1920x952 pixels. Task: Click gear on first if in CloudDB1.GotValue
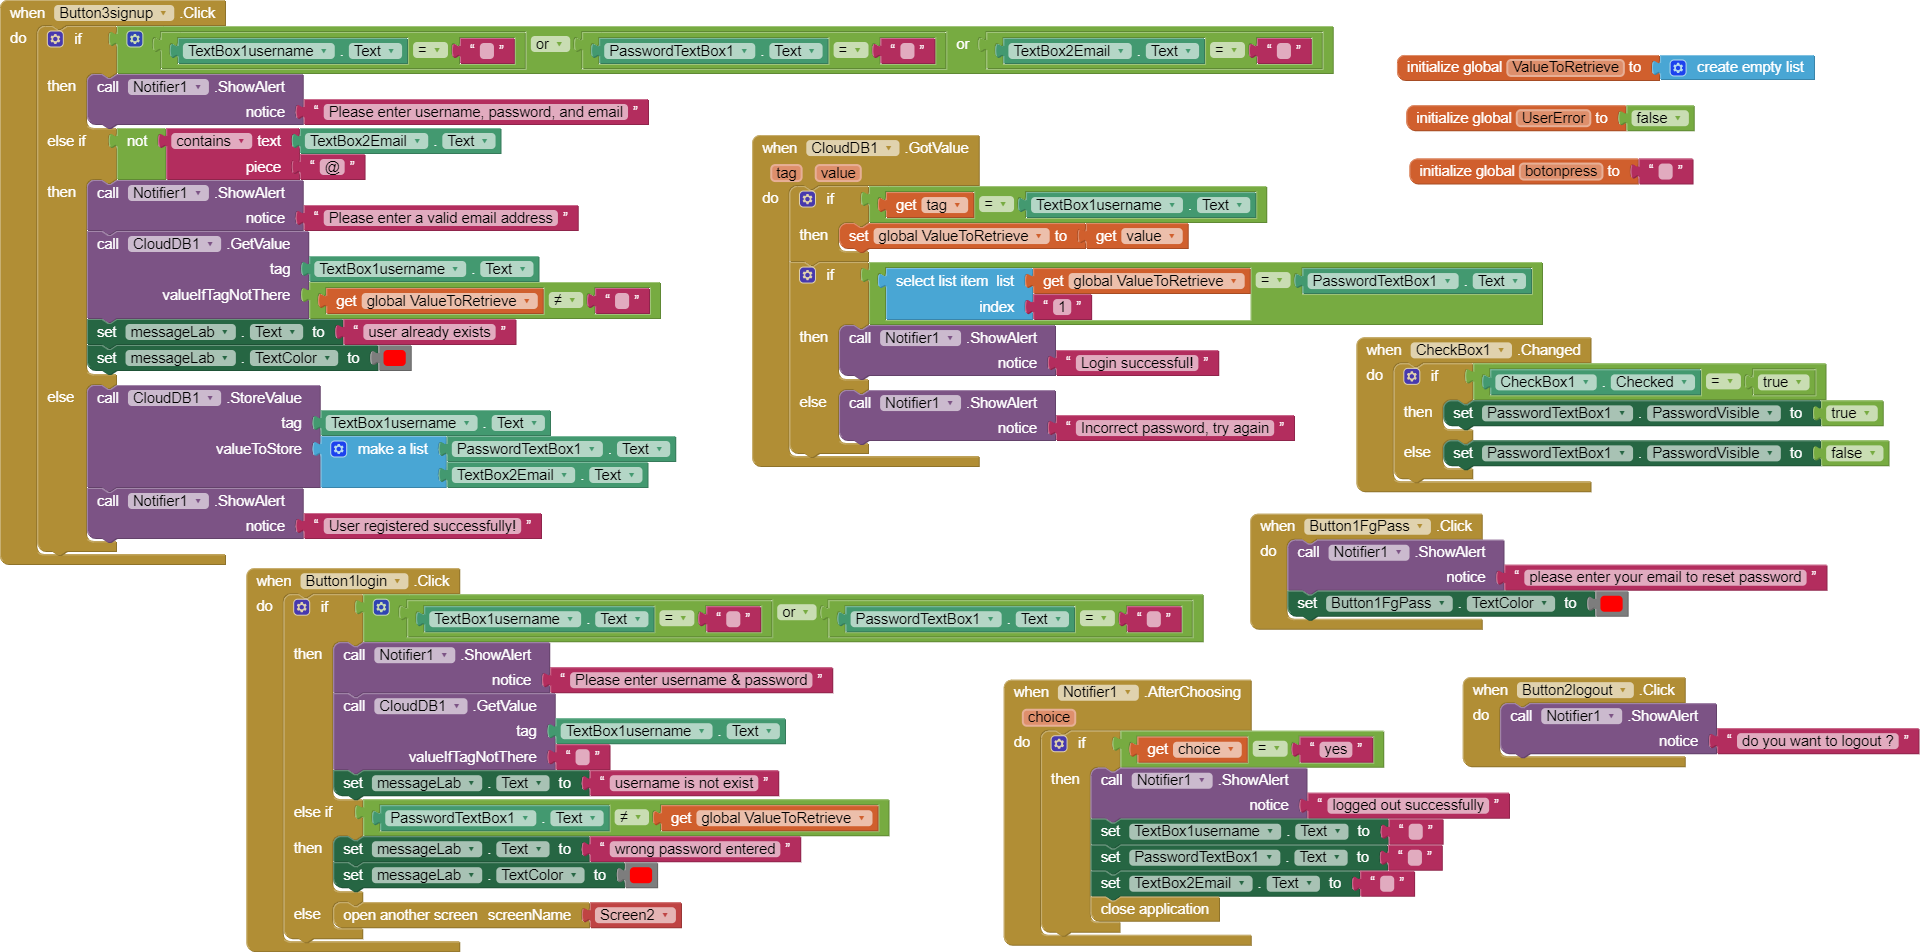pos(807,199)
